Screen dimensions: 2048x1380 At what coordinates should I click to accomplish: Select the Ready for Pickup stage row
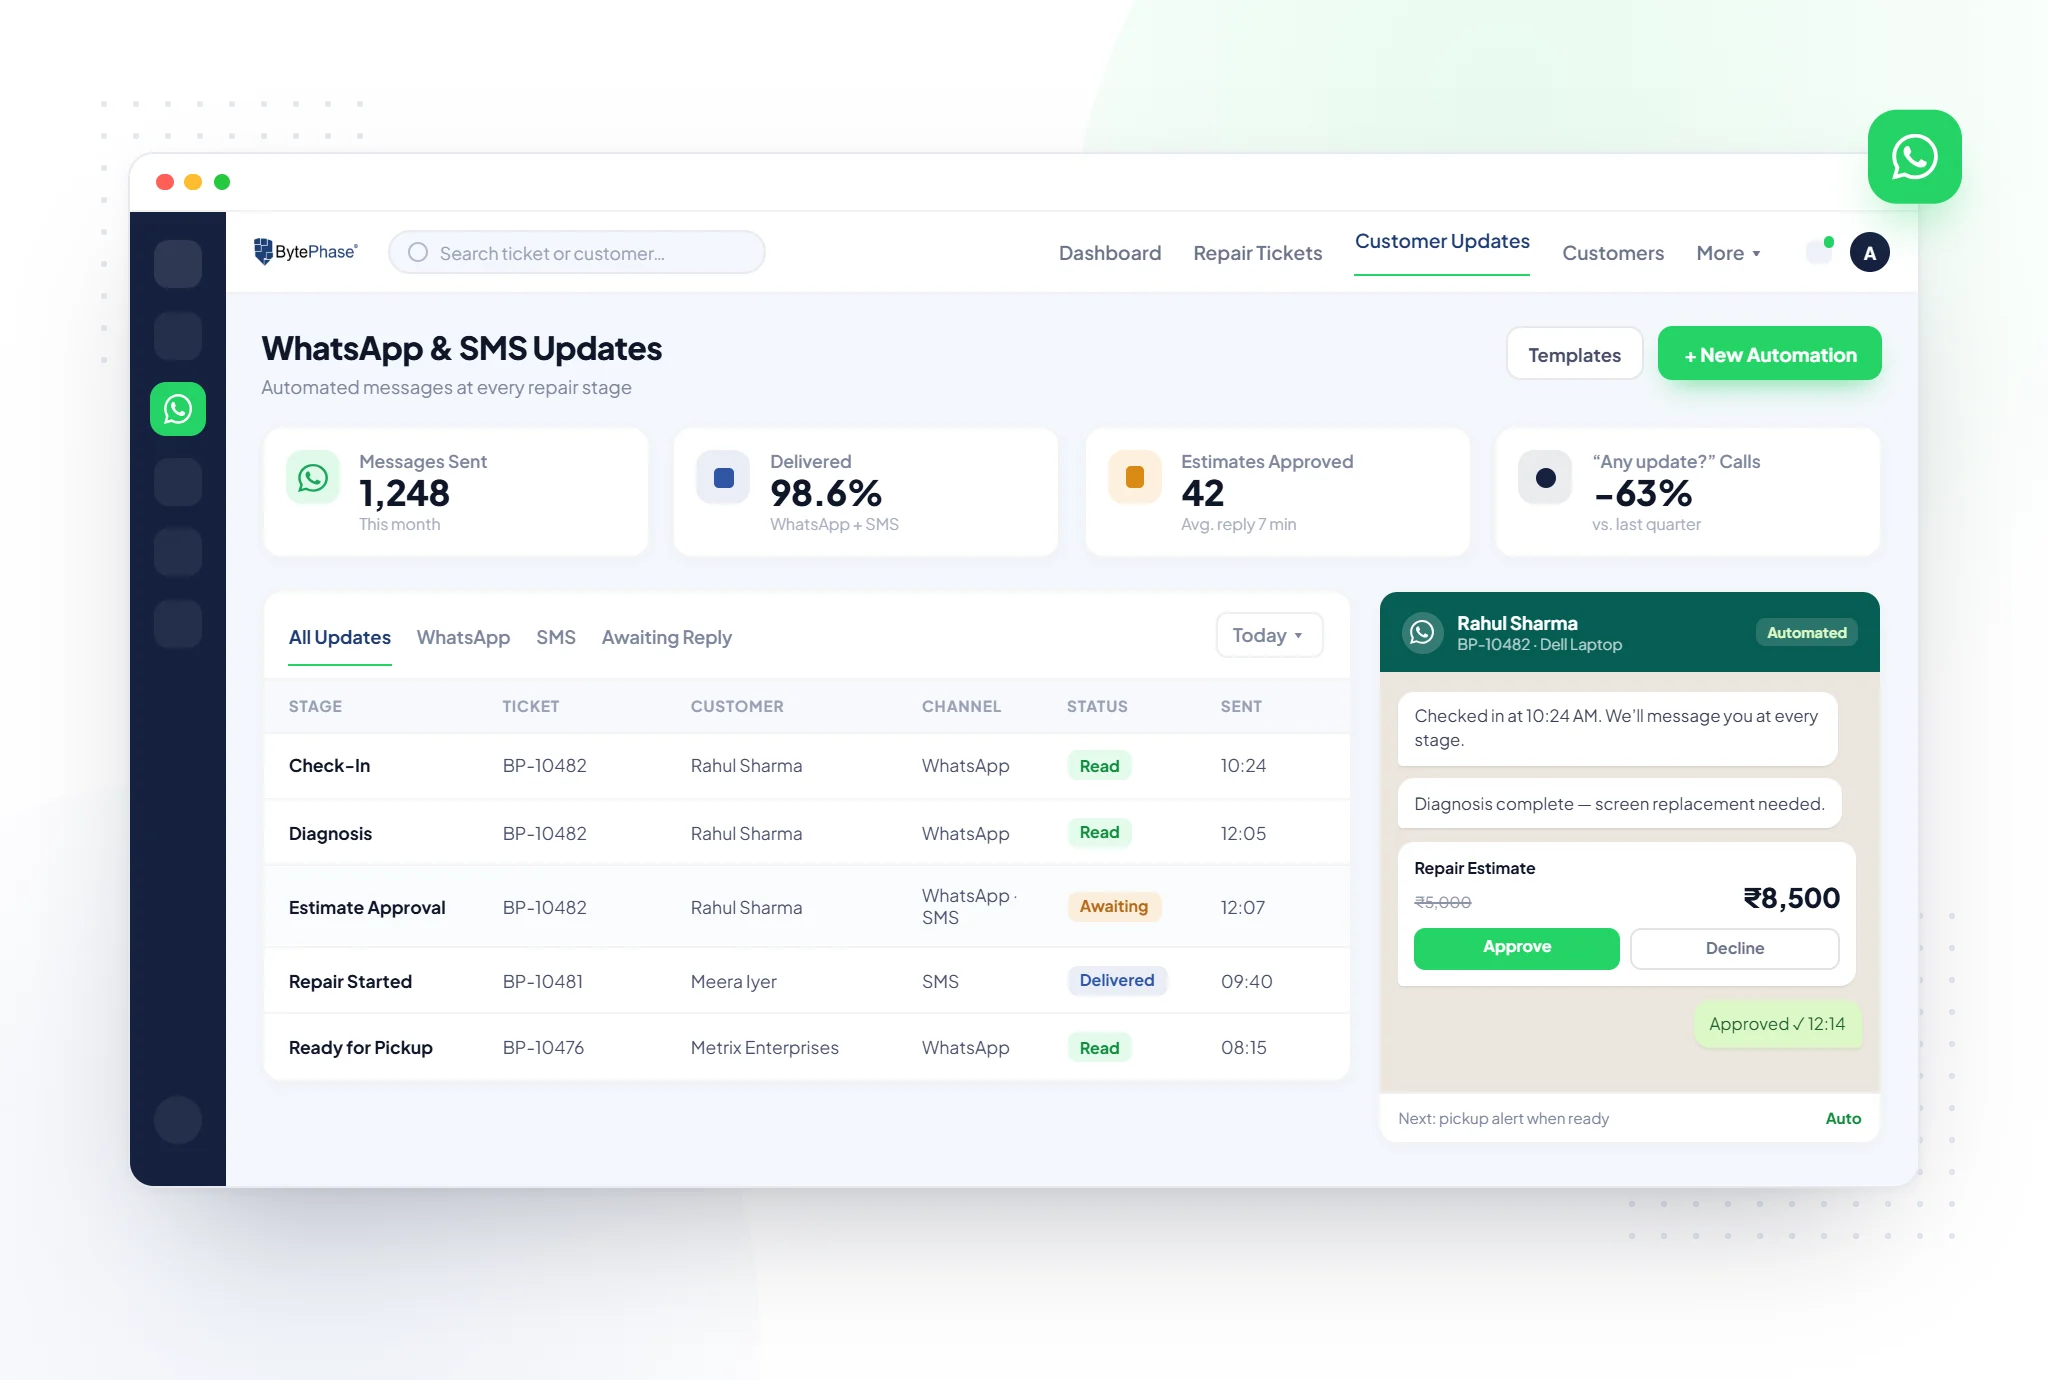(806, 1048)
